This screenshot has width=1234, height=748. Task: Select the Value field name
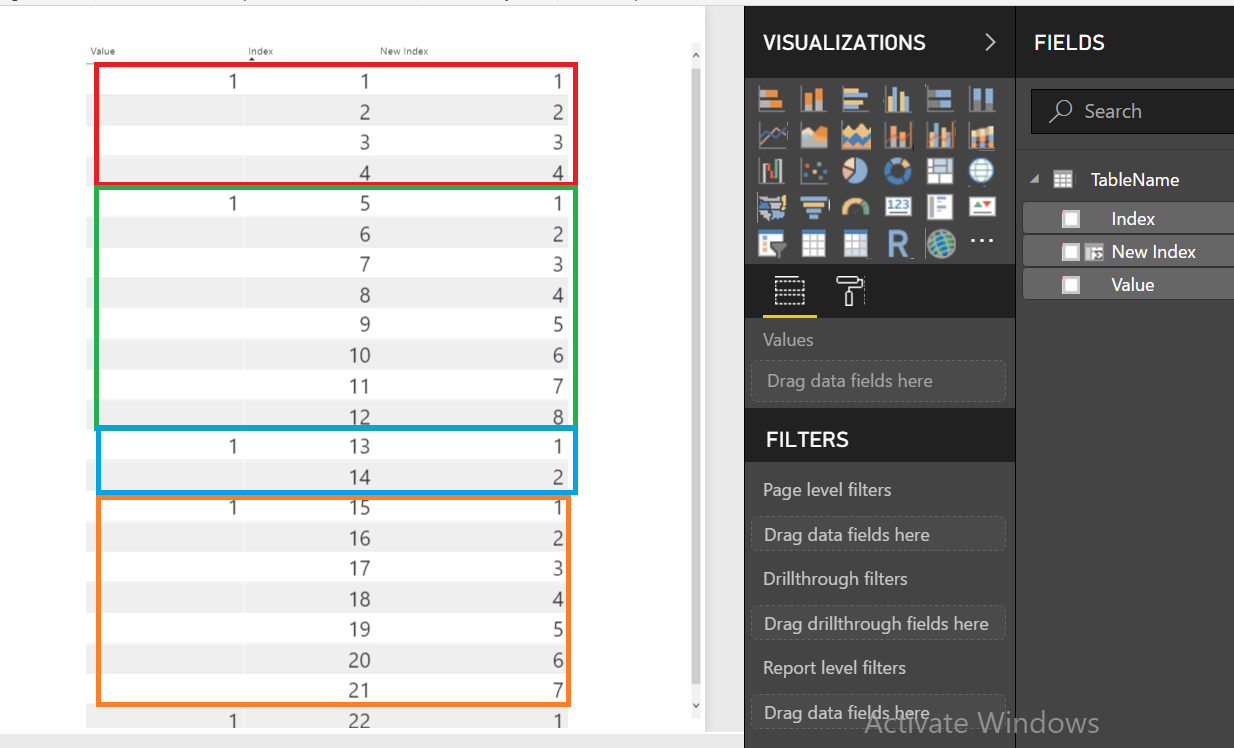pyautogui.click(x=1132, y=285)
